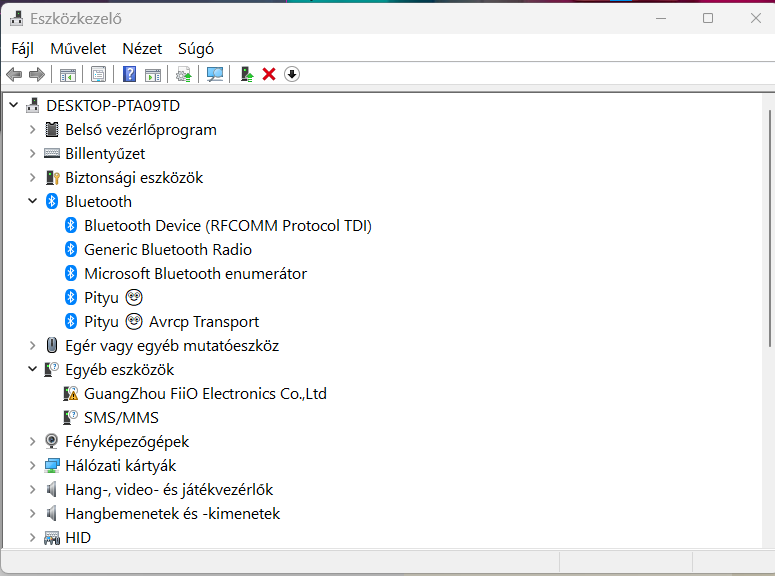The height and width of the screenshot is (576, 775).
Task: Collapse the DESKTOP-PTA09TD root node
Action: [x=14, y=105]
